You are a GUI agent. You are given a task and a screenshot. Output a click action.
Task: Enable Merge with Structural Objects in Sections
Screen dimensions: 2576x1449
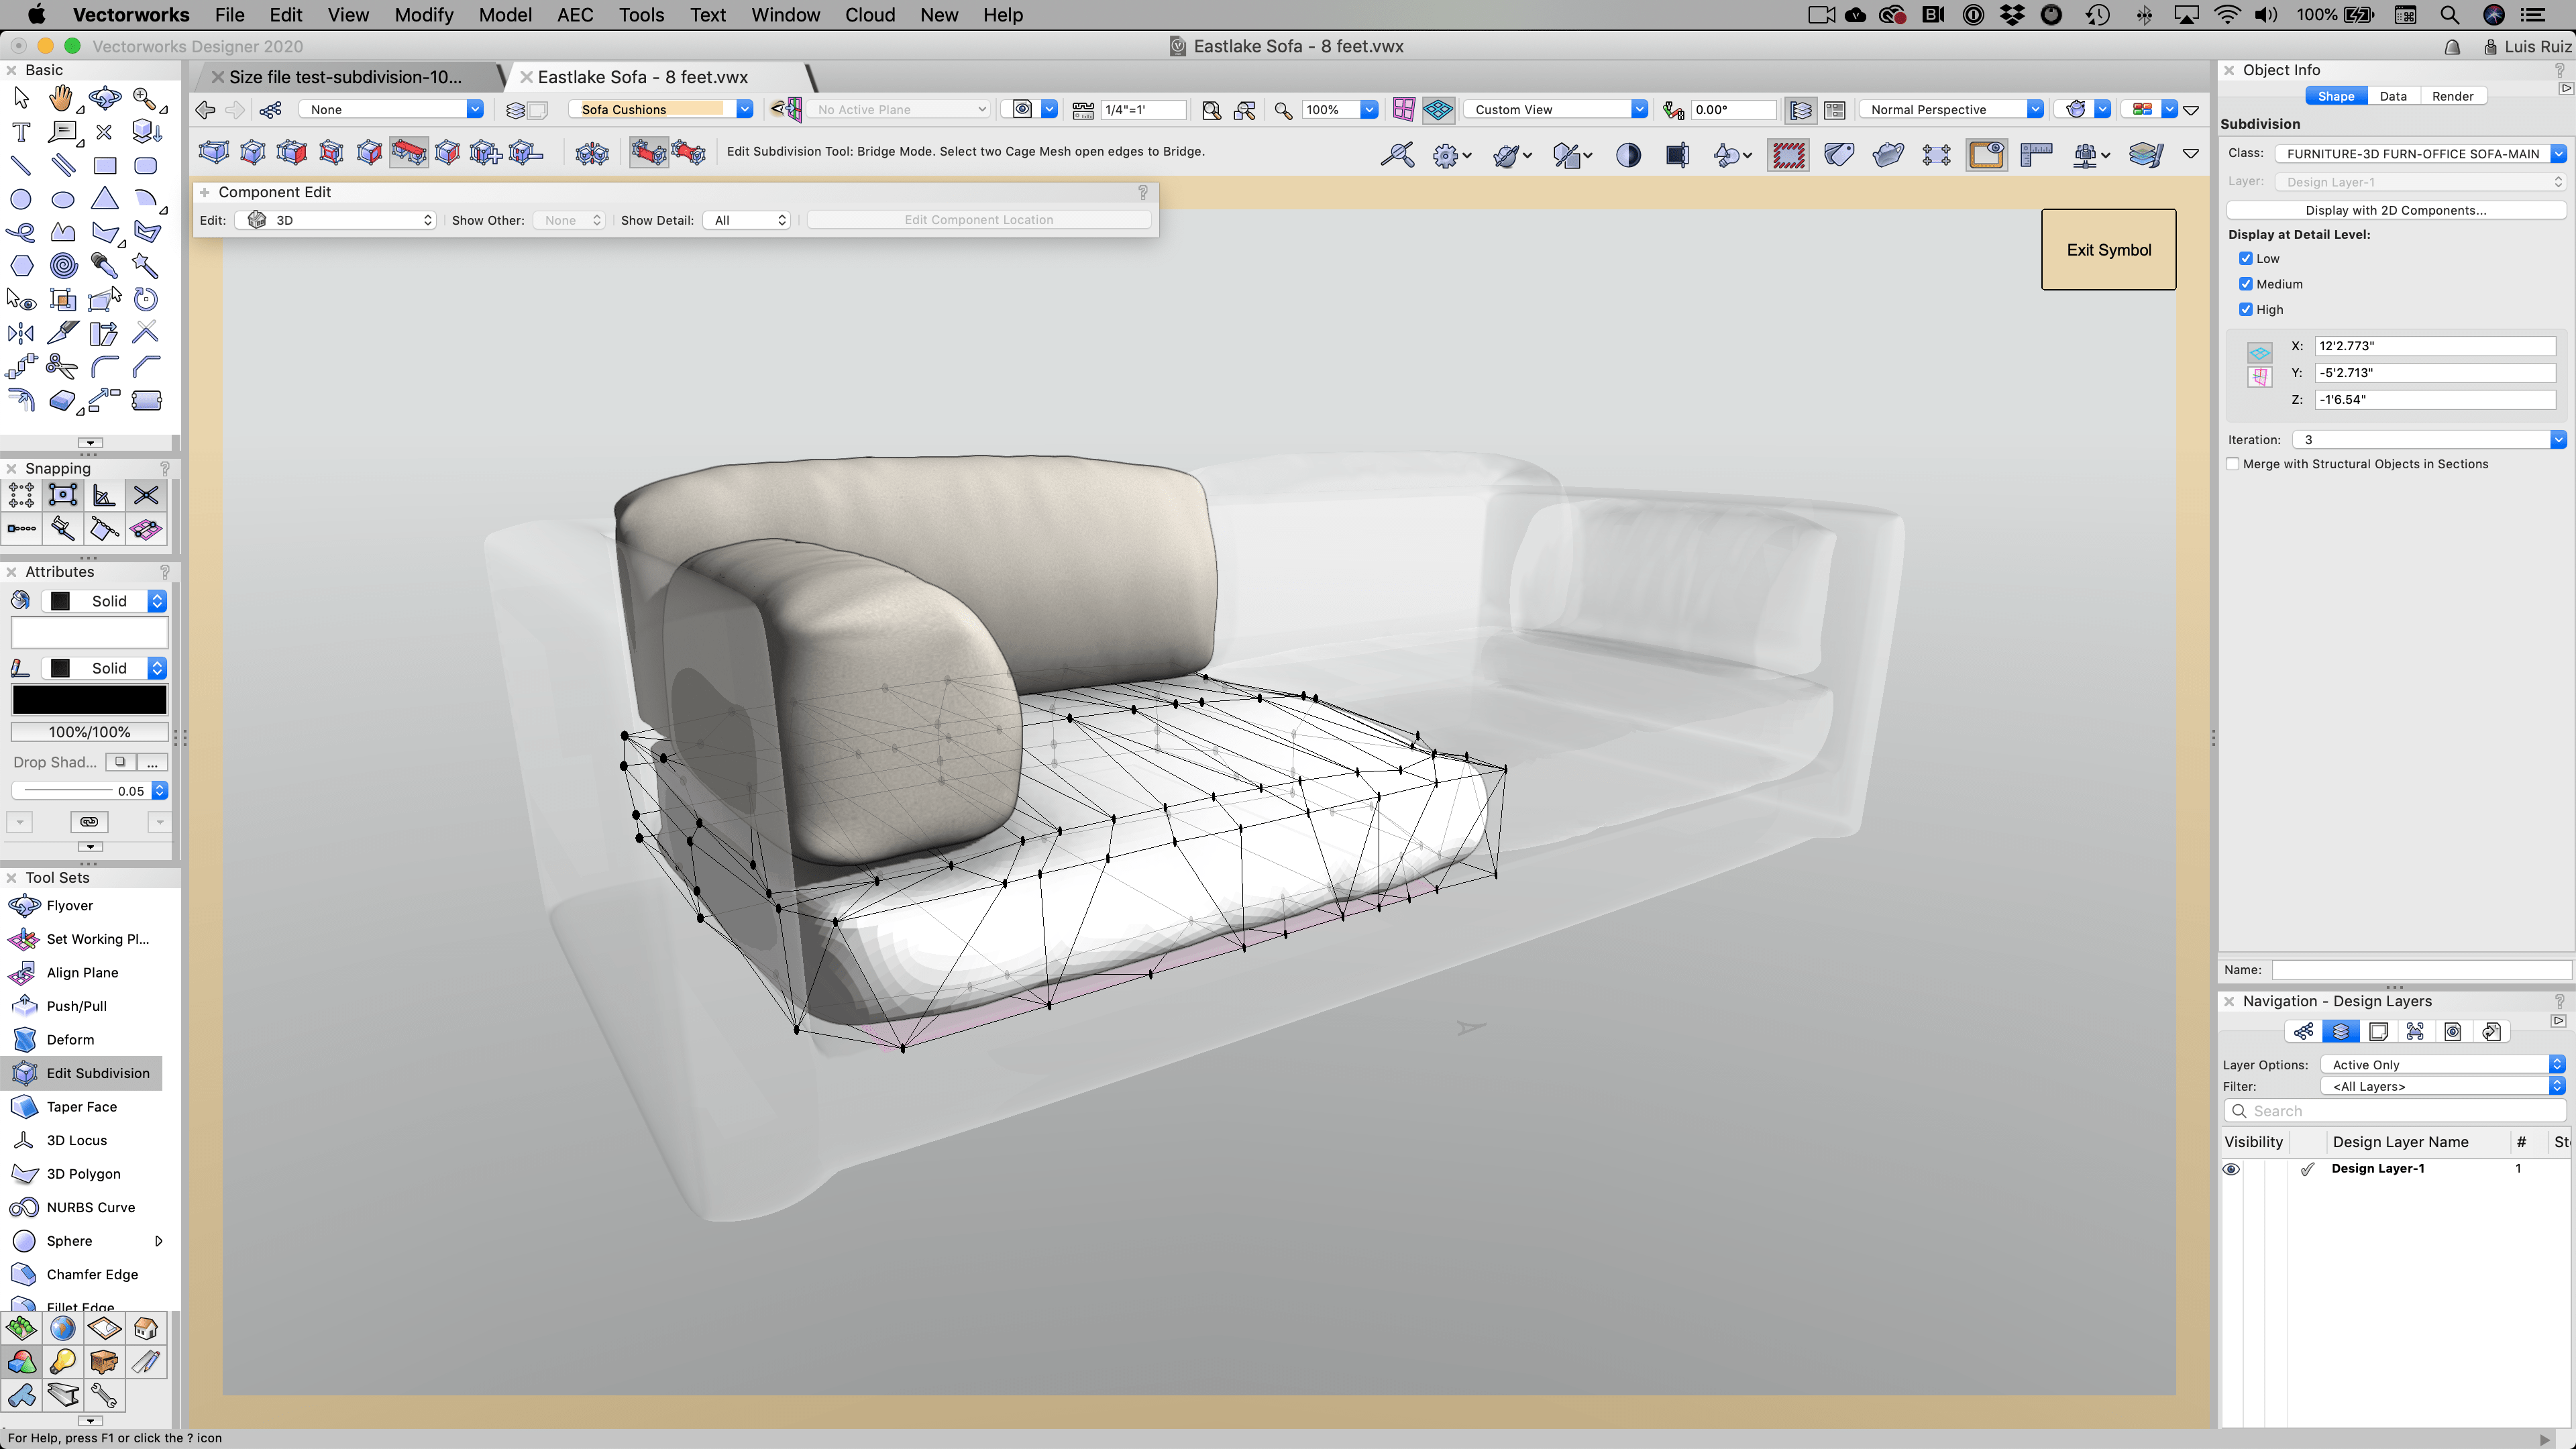click(x=2233, y=464)
